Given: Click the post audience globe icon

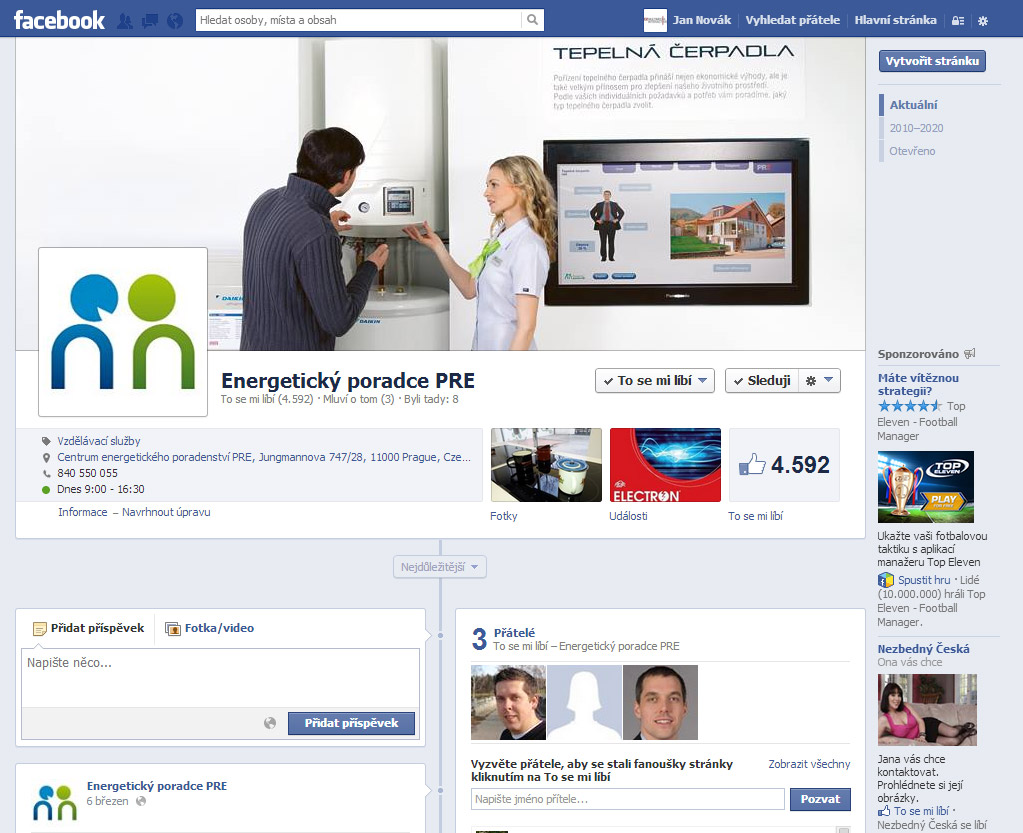Looking at the screenshot, I should 270,723.
